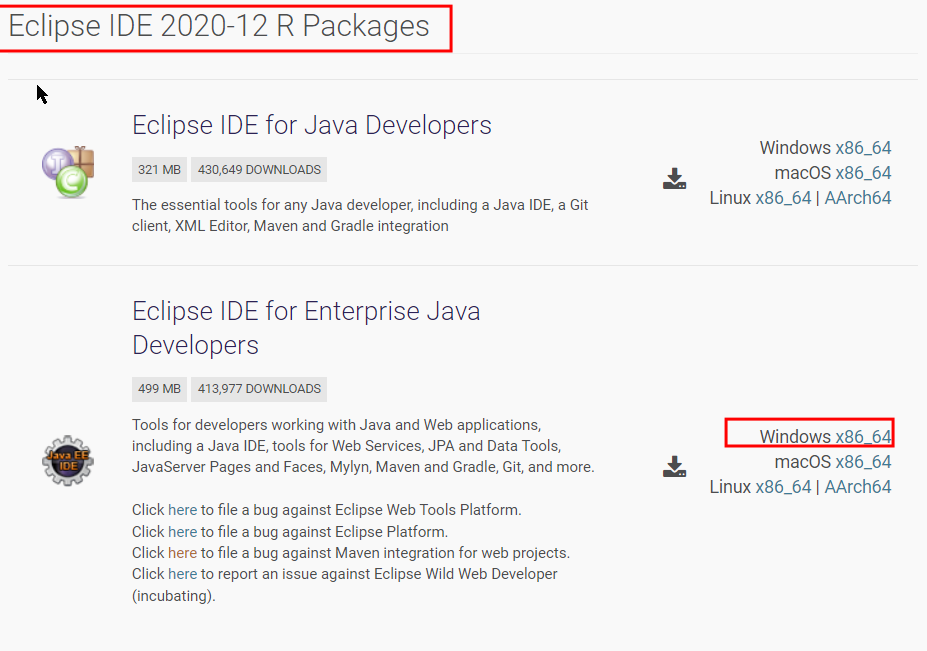Download Enterprise Java macOS x86_64 build
Screen dimensions: 927x651
click(x=863, y=462)
